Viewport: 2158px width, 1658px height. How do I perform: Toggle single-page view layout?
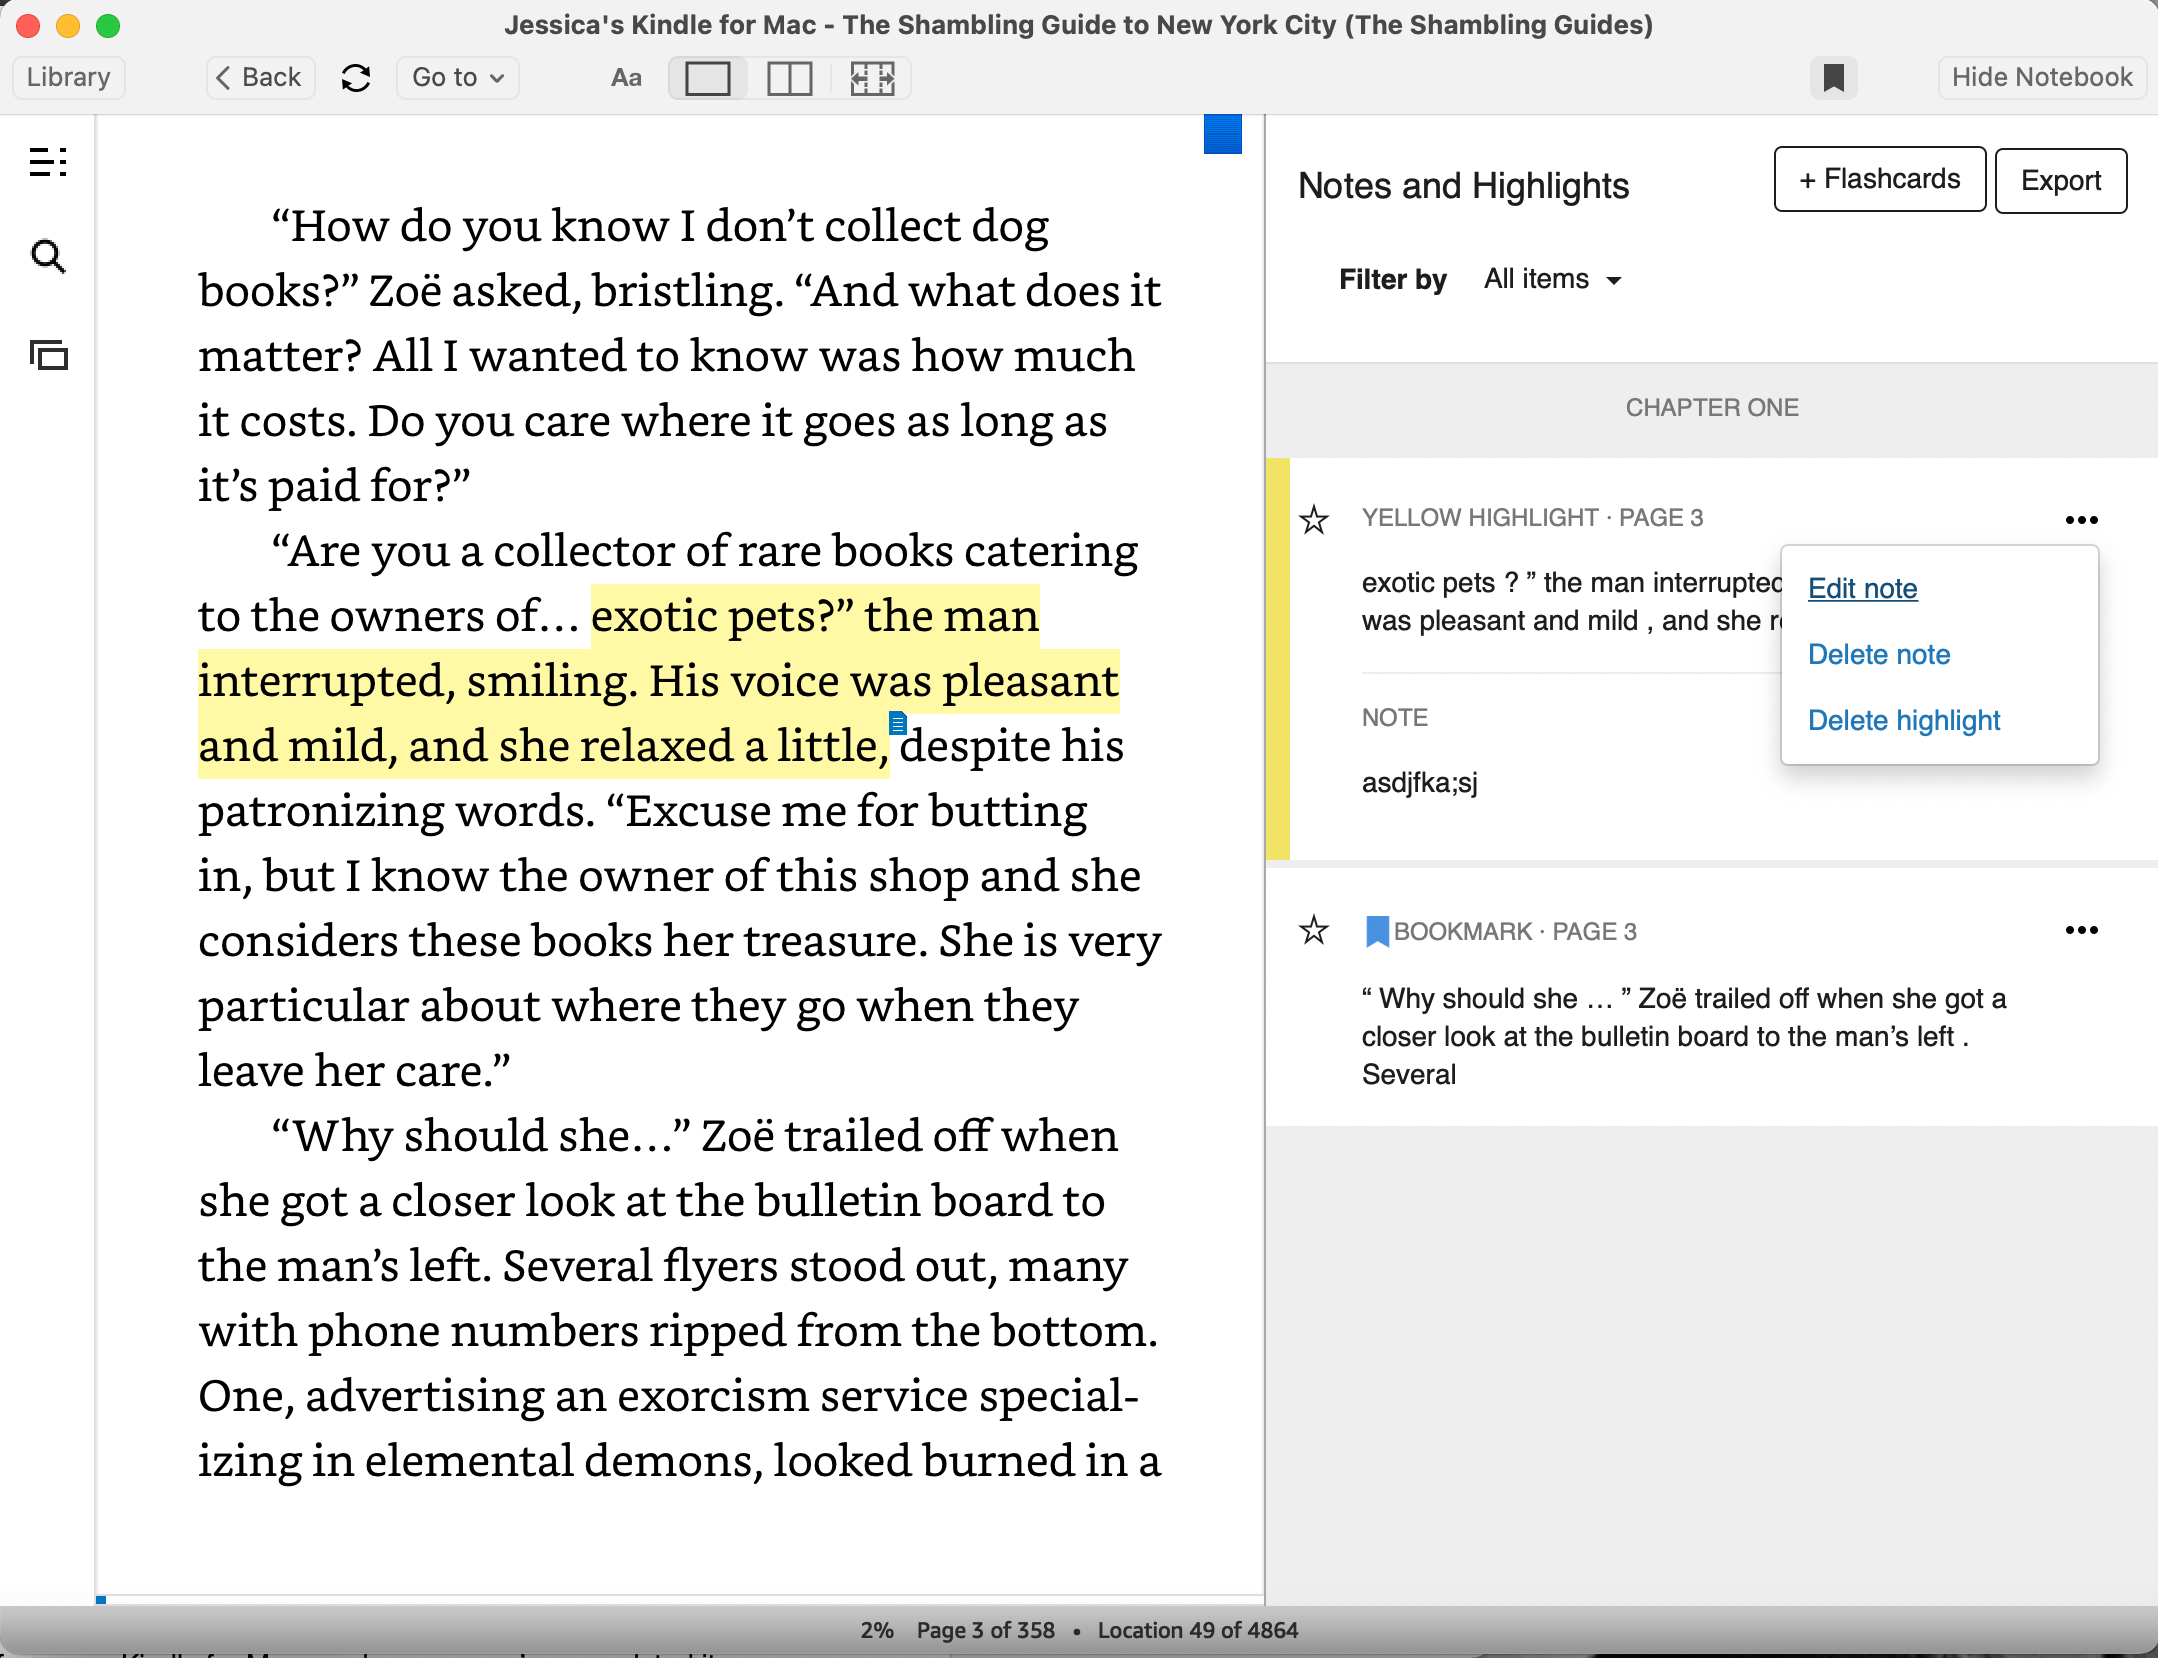709,77
